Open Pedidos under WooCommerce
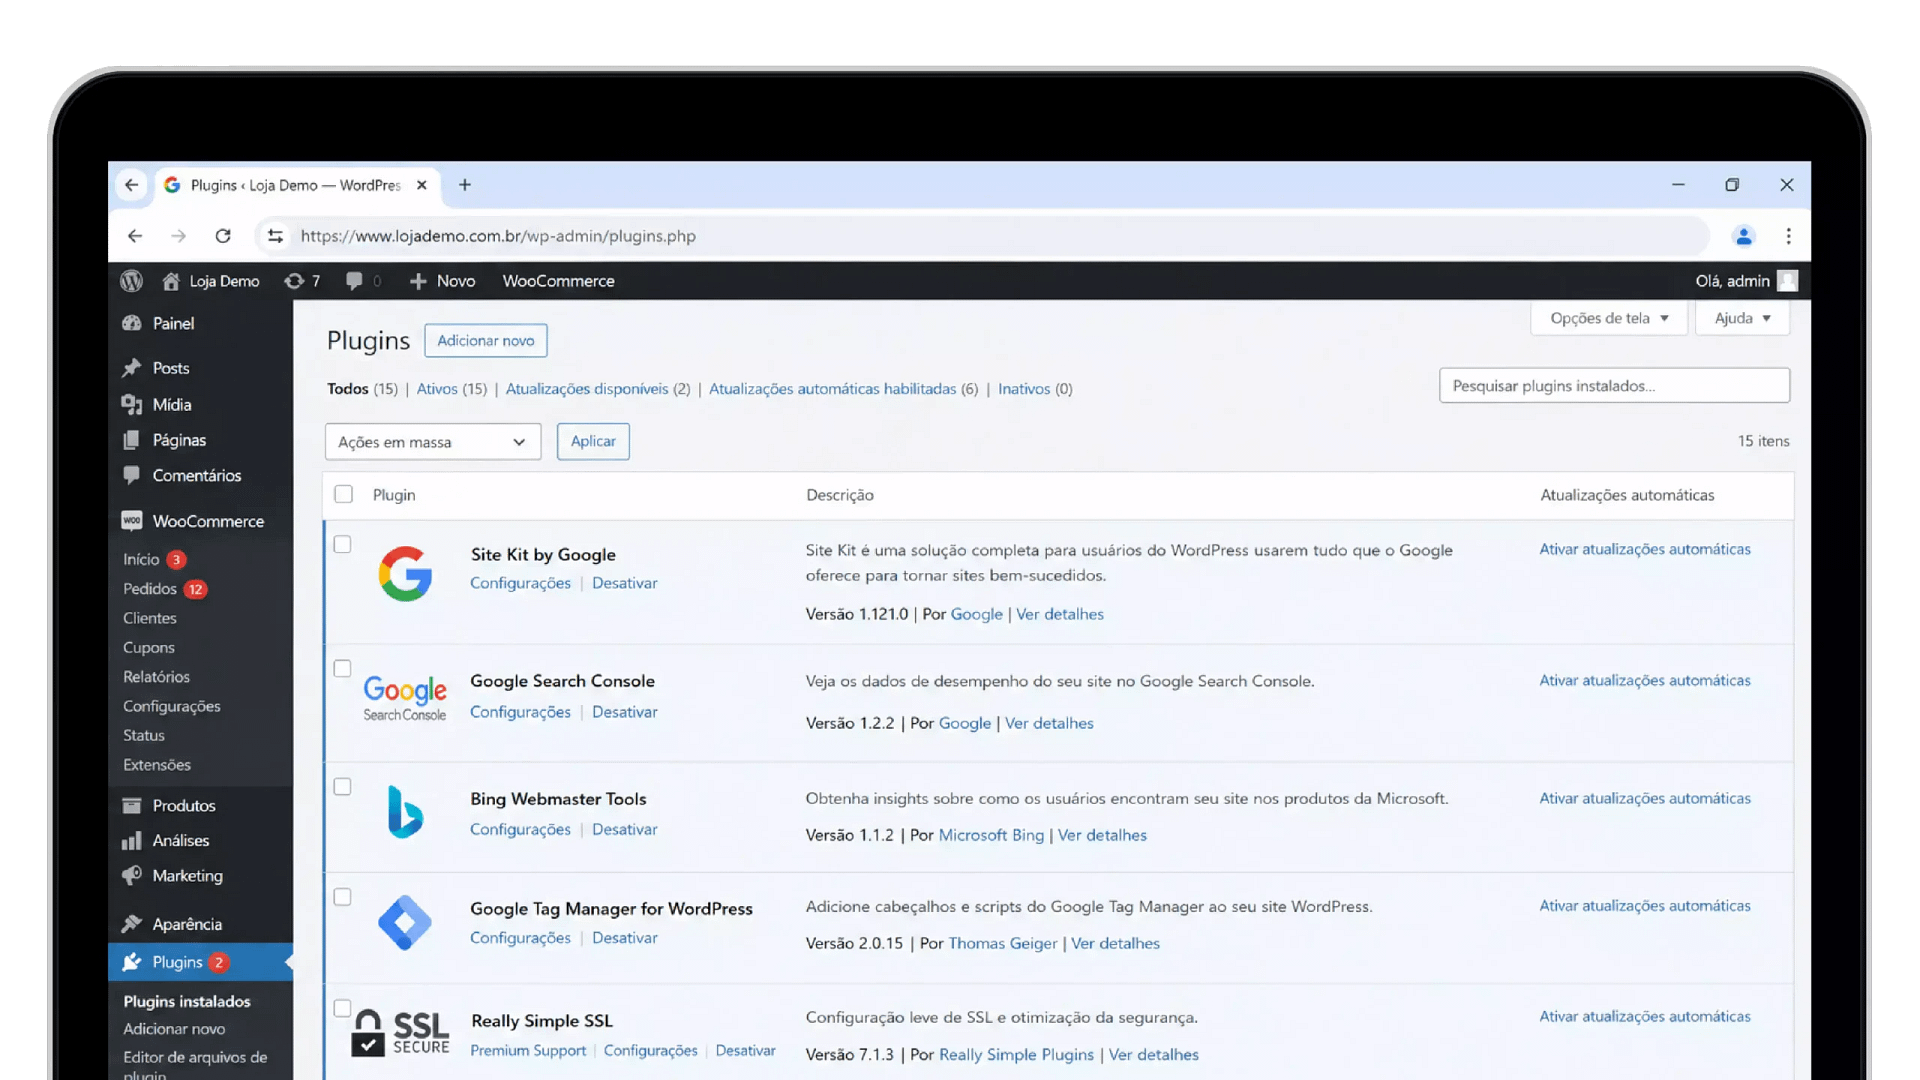Screen dimensions: 1920x1080 [150, 589]
